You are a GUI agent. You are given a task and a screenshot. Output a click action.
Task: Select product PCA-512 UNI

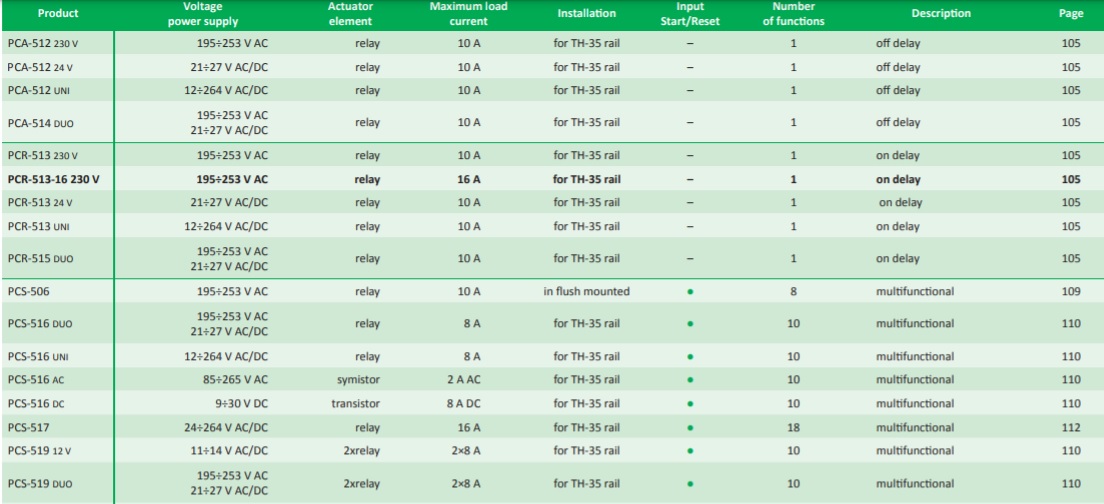click(x=38, y=90)
